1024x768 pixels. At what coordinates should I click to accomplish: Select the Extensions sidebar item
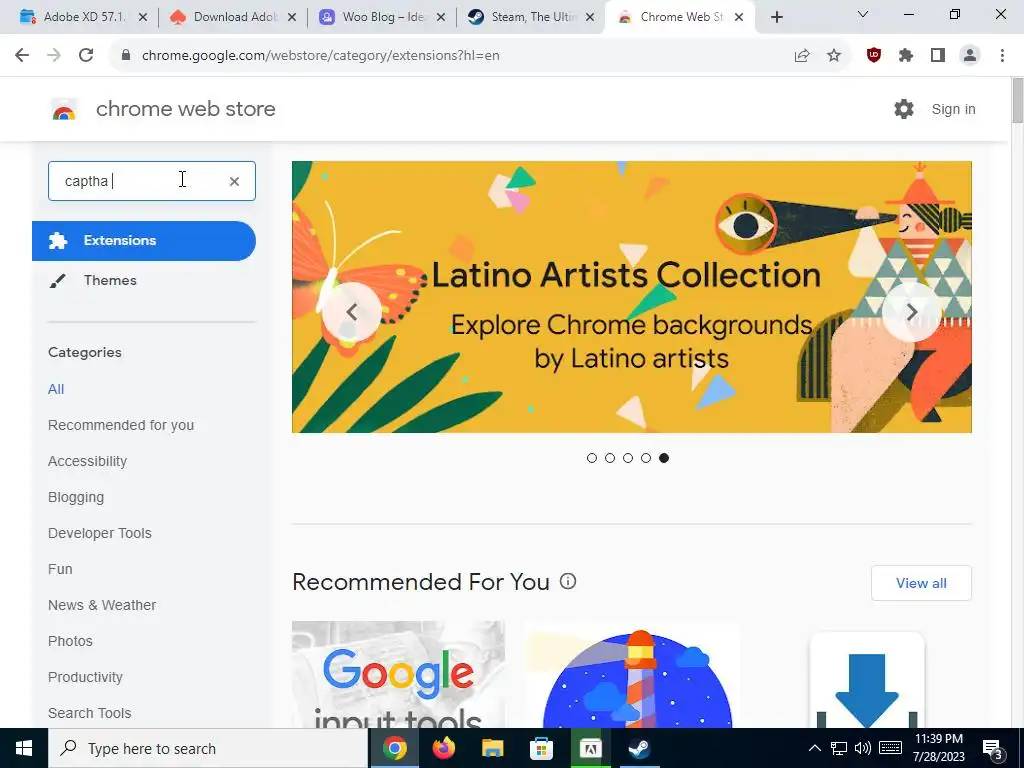click(144, 240)
